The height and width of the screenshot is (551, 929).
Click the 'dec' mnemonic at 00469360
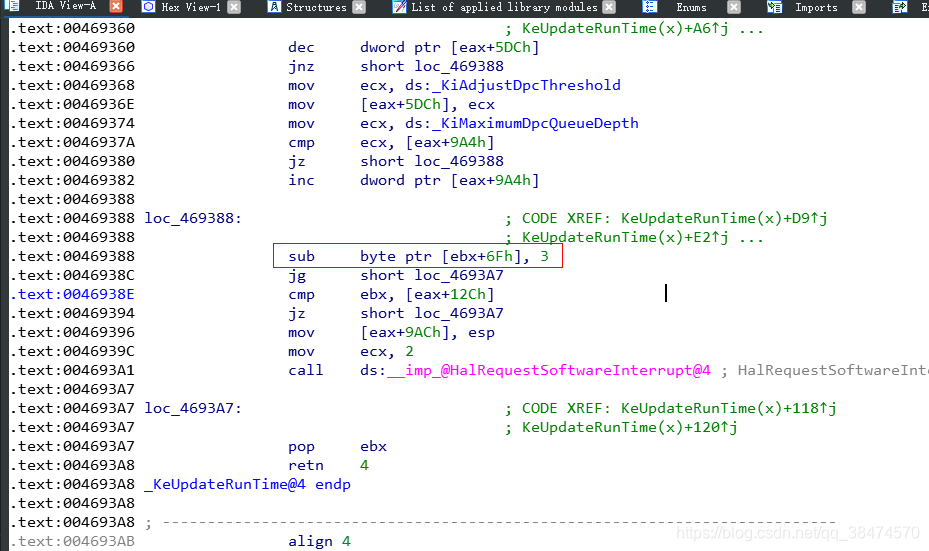[x=301, y=47]
